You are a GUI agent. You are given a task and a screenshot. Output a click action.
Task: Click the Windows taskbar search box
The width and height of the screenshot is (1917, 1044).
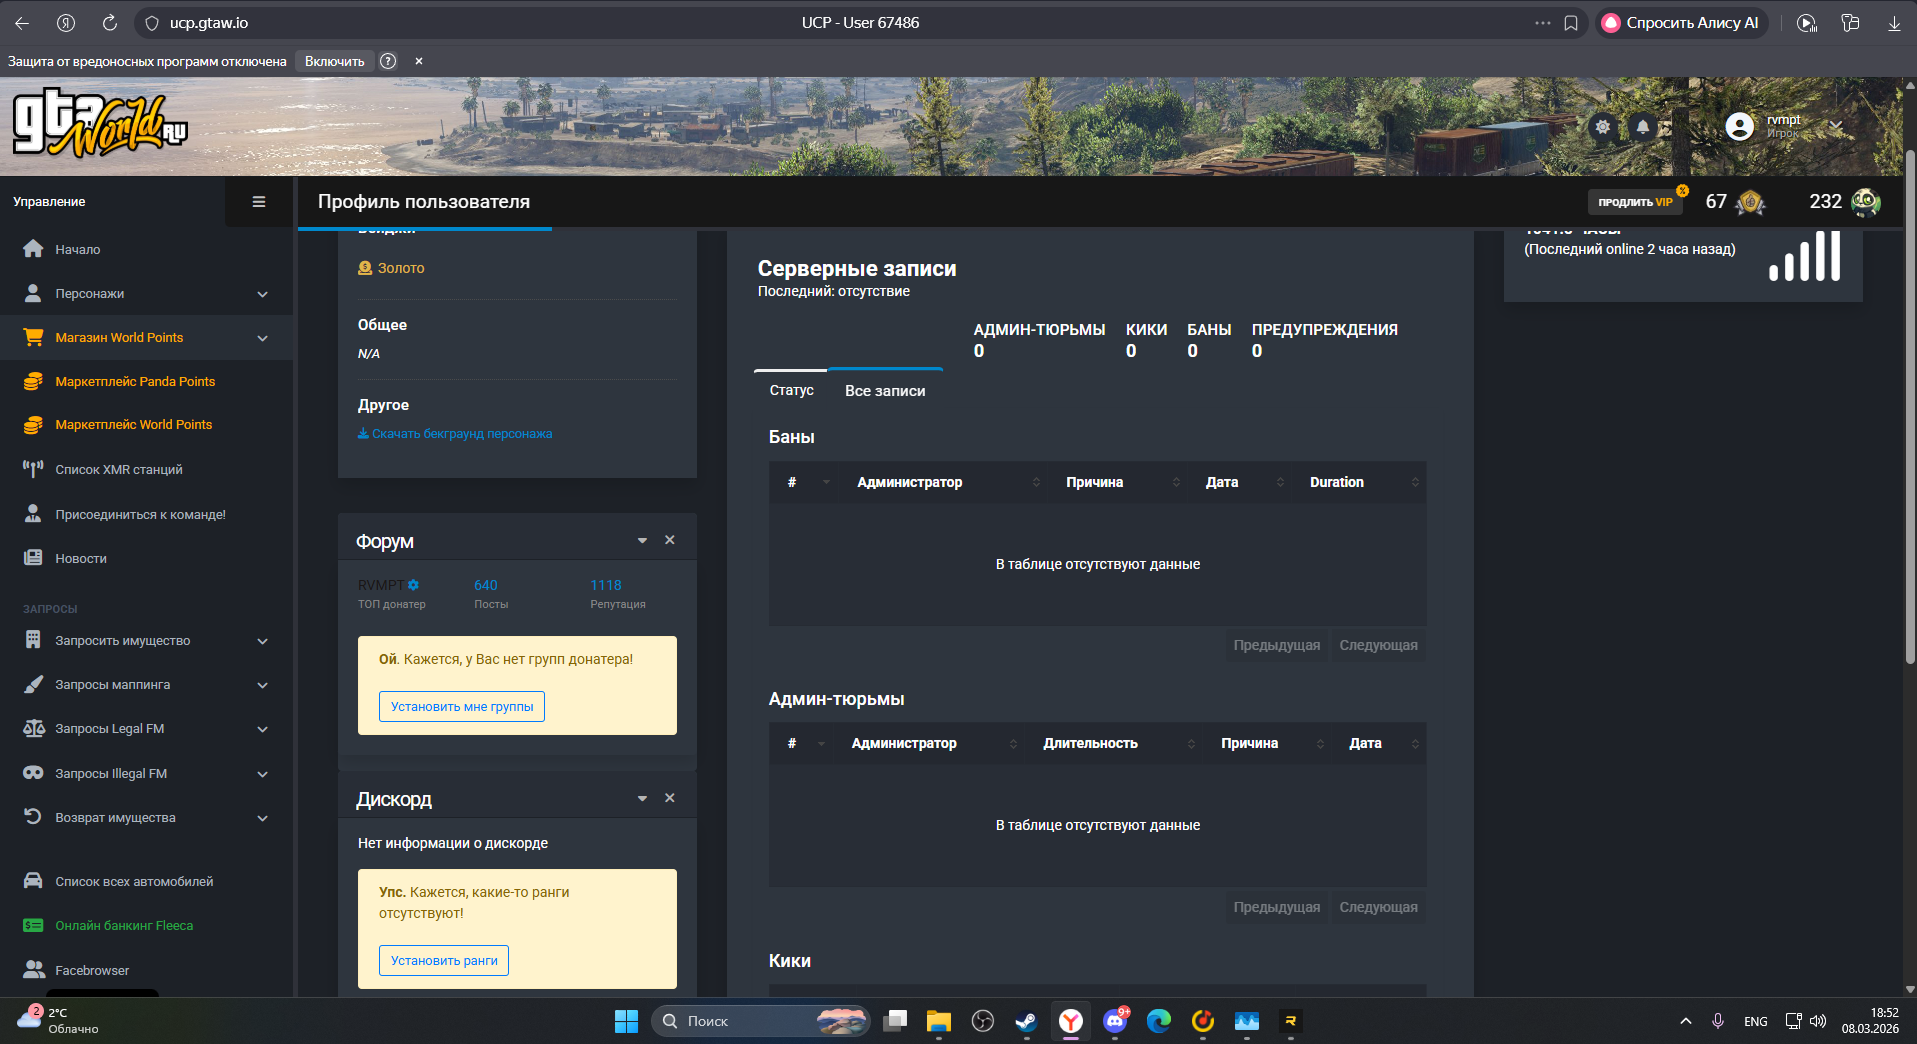point(760,1021)
